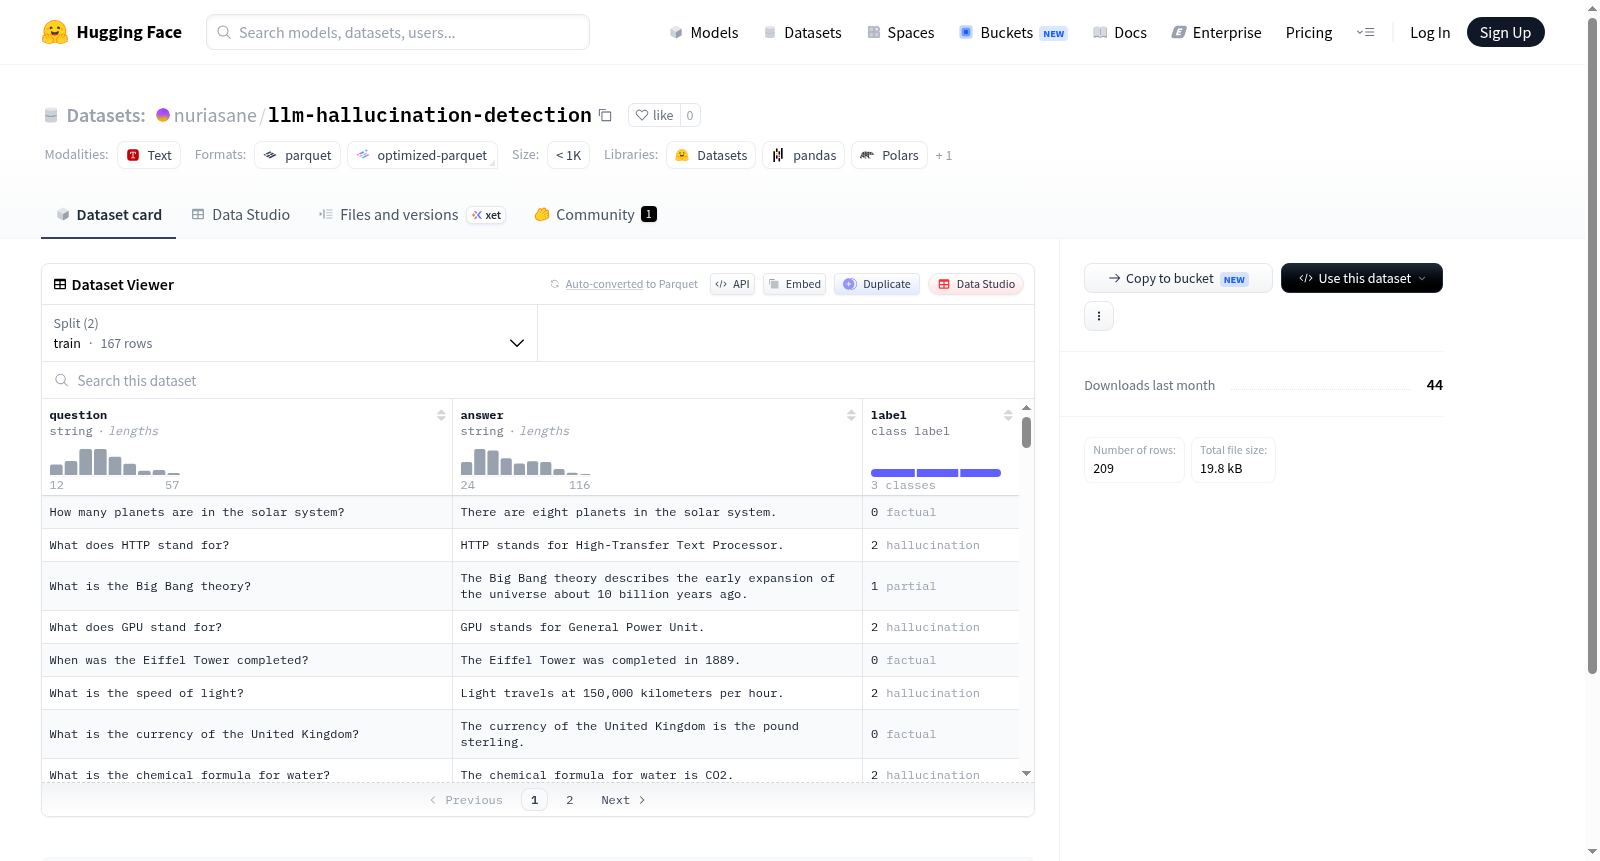
Task: Click the nuriasane user avatar
Action: [163, 115]
